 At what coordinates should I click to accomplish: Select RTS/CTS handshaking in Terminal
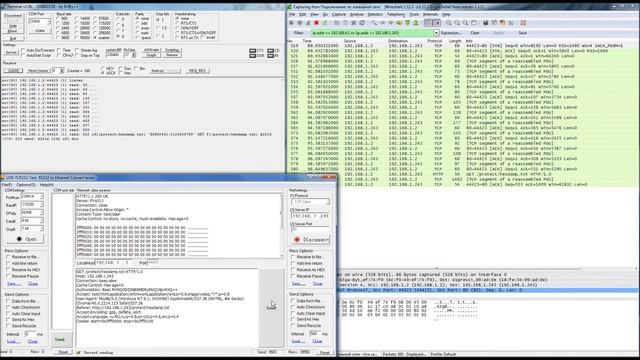pyautogui.click(x=185, y=23)
